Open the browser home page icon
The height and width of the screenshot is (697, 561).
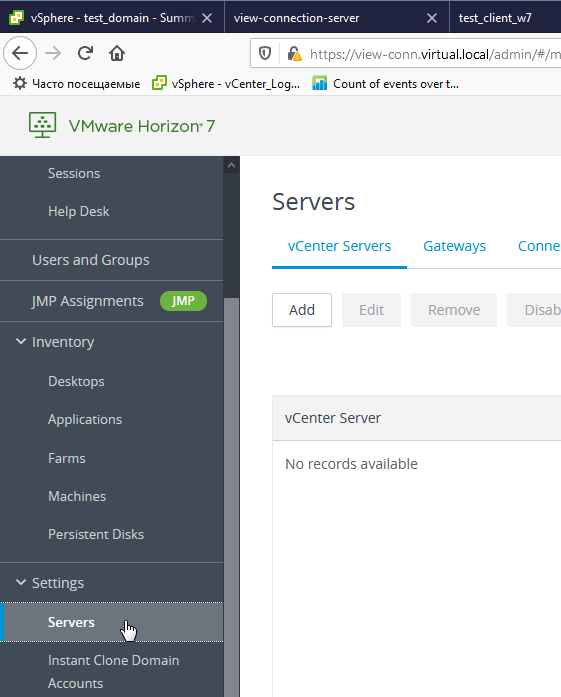pos(117,53)
